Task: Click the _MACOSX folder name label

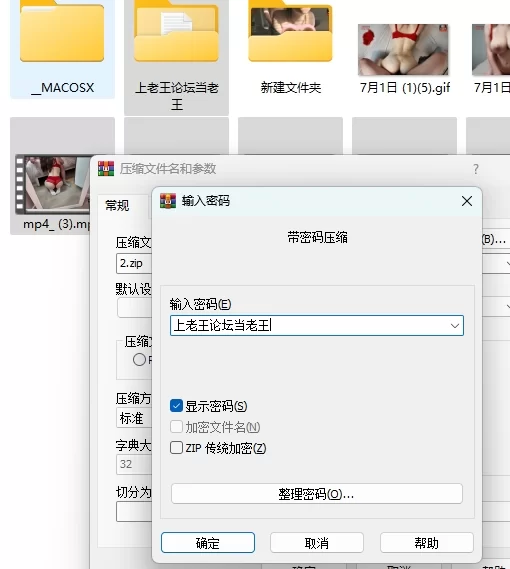Action: click(63, 88)
